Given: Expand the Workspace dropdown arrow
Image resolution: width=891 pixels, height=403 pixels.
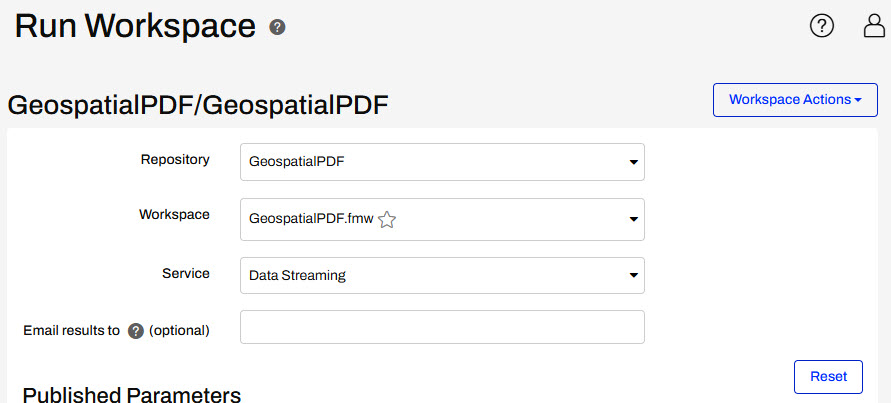Looking at the screenshot, I should pos(633,219).
